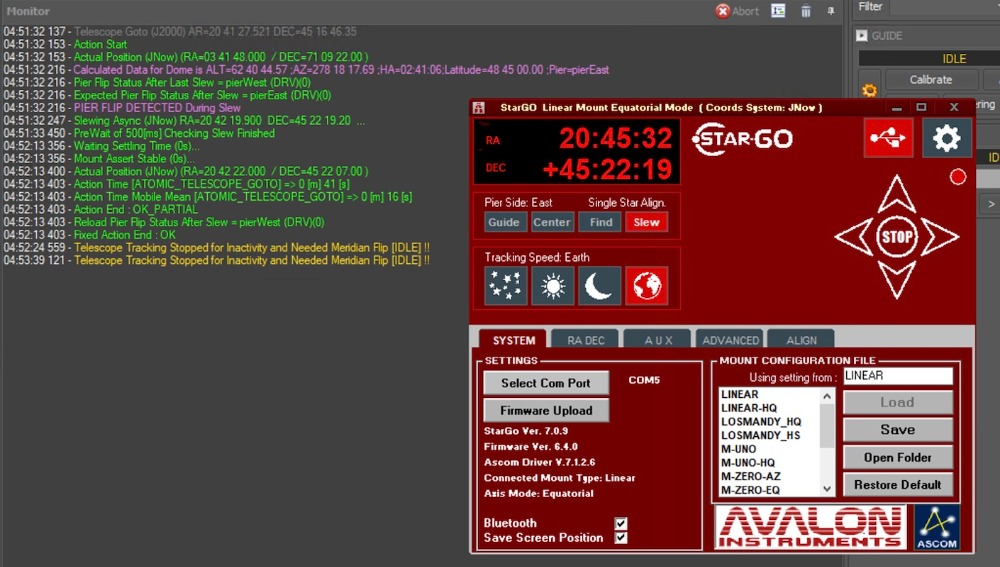Viewport: 1000px width, 567px height.
Task: Click the StarGO window title icon
Action: pos(479,108)
